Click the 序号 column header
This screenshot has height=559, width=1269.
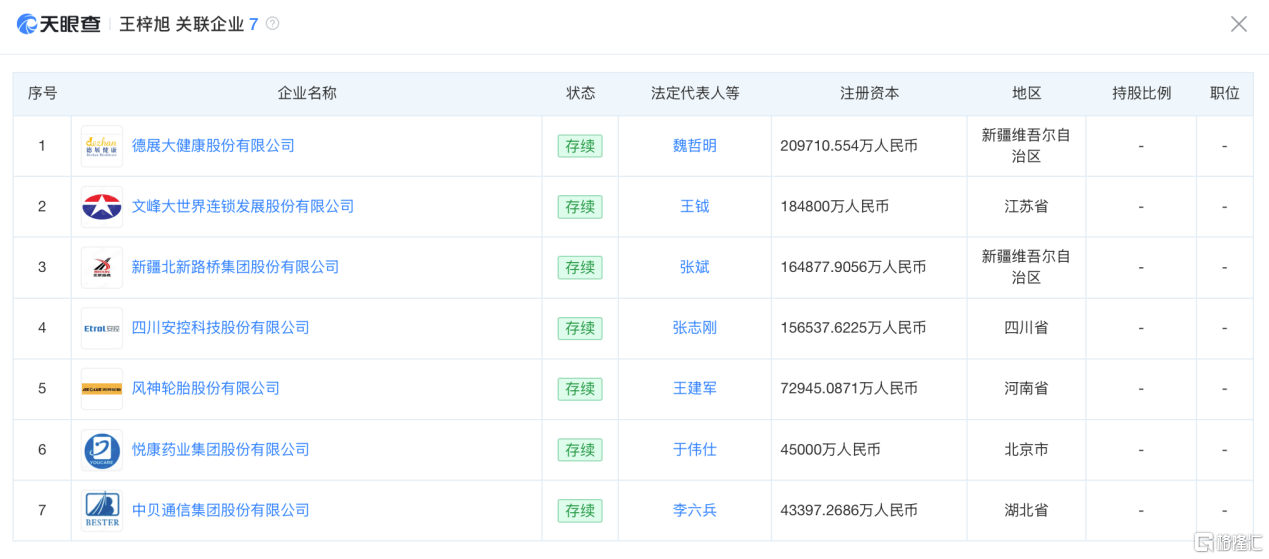(x=42, y=93)
